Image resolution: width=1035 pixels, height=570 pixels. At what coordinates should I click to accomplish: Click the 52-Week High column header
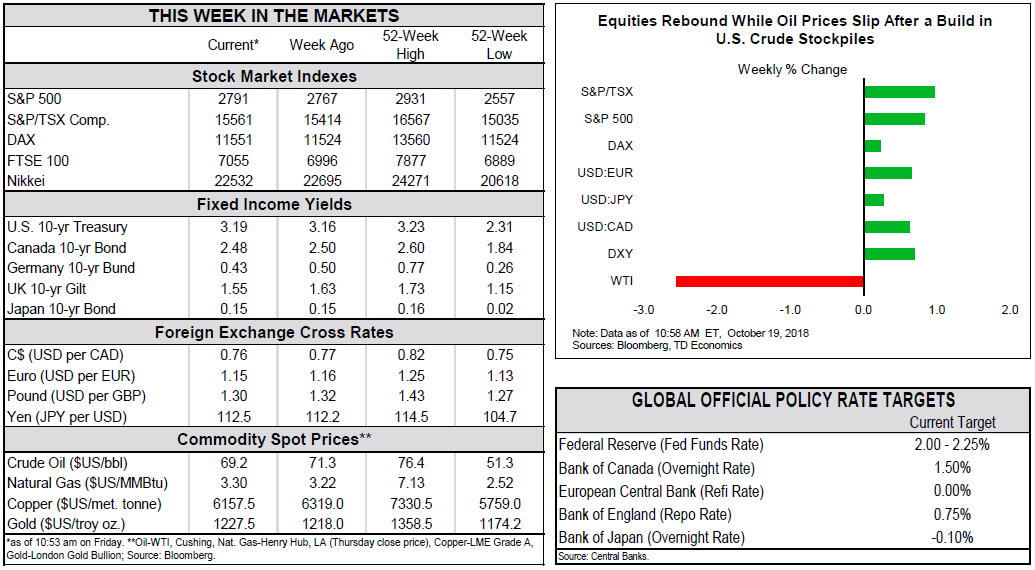[411, 45]
